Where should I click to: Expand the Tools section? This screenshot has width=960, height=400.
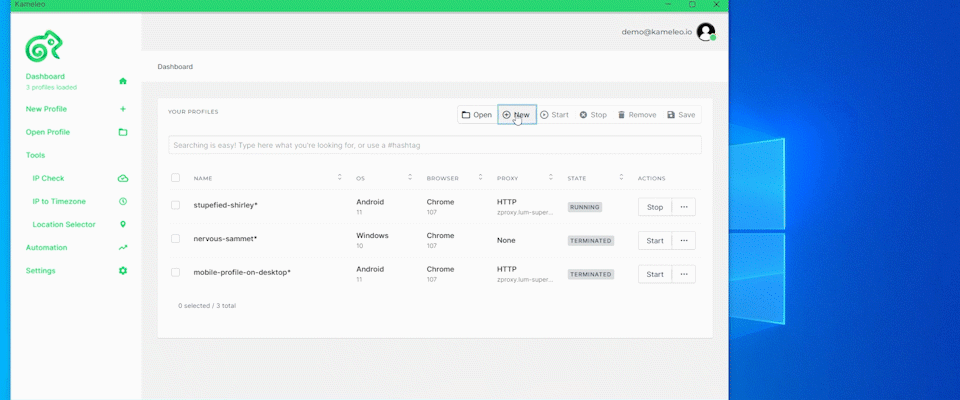(x=36, y=156)
